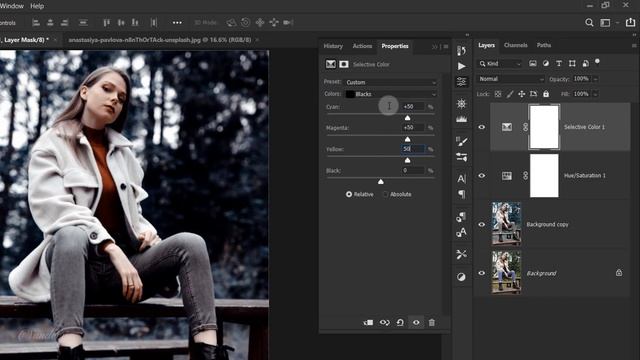Open the three-dots more options in options bar
The width and height of the screenshot is (640, 360).
(x=177, y=22)
